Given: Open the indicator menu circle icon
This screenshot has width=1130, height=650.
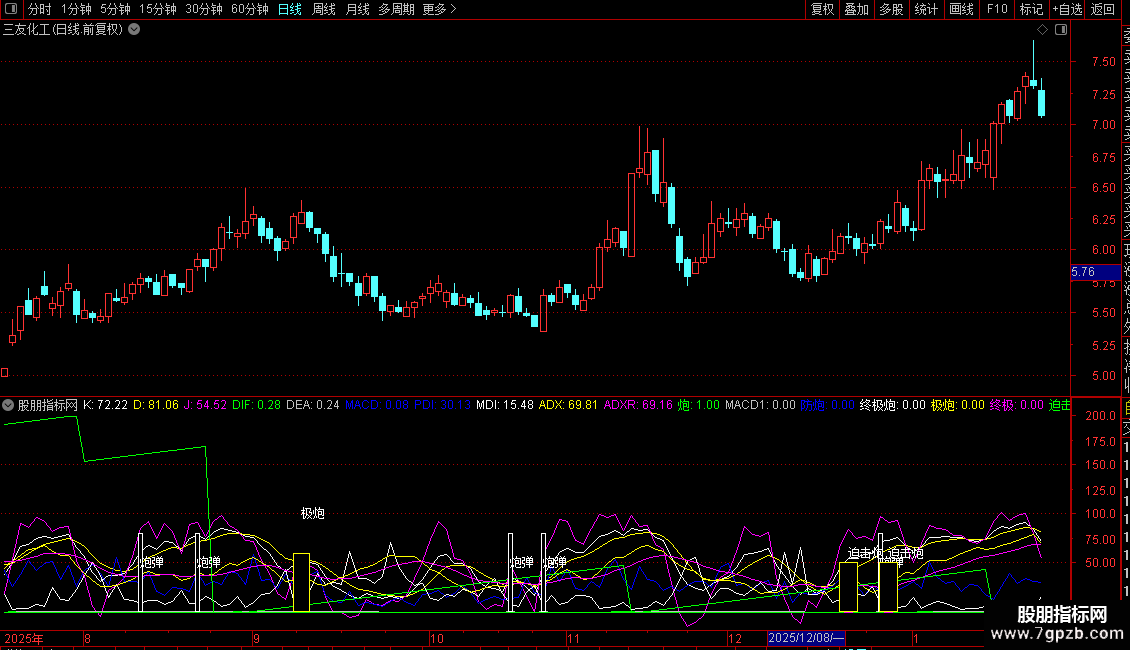Looking at the screenshot, I should pyautogui.click(x=9, y=405).
